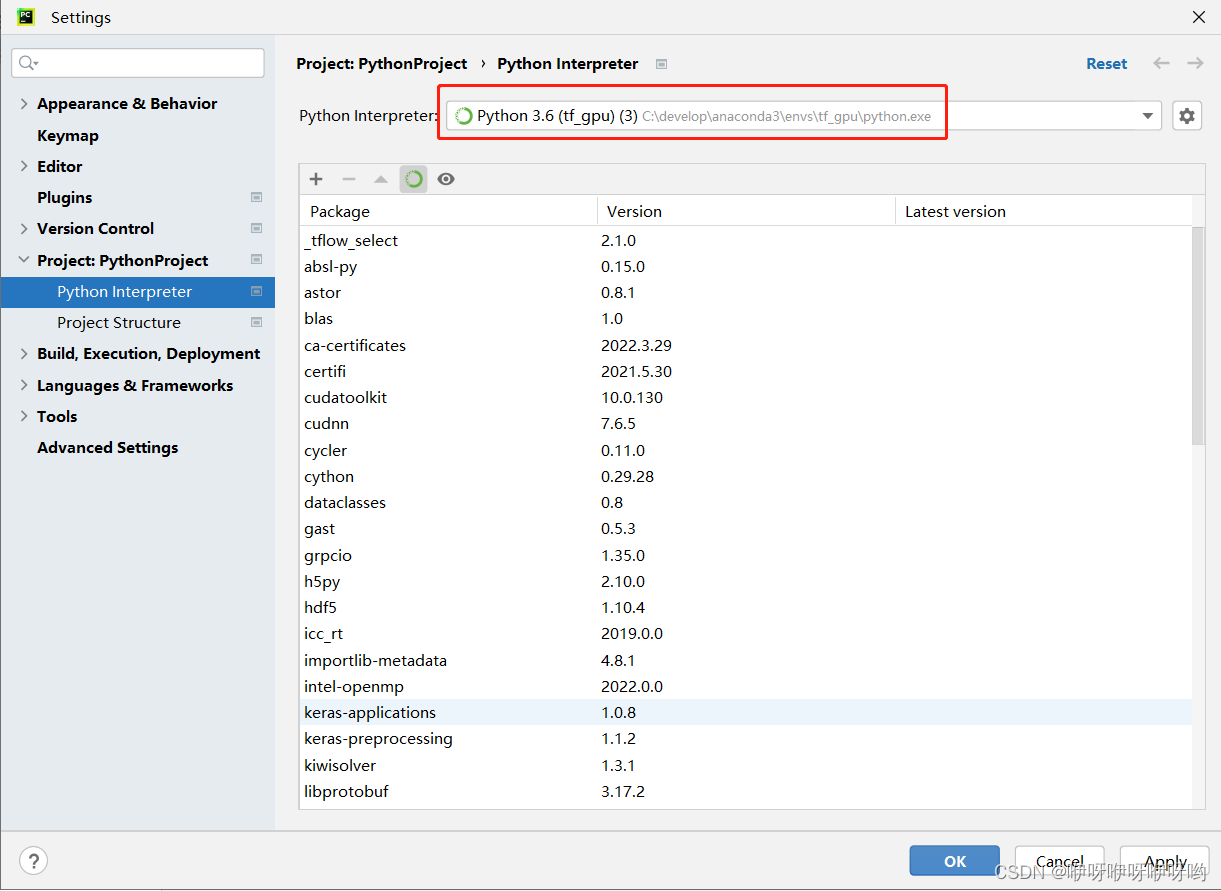The height and width of the screenshot is (891, 1221).
Task: Open the interpreter gear settings icon
Action: click(x=1187, y=116)
